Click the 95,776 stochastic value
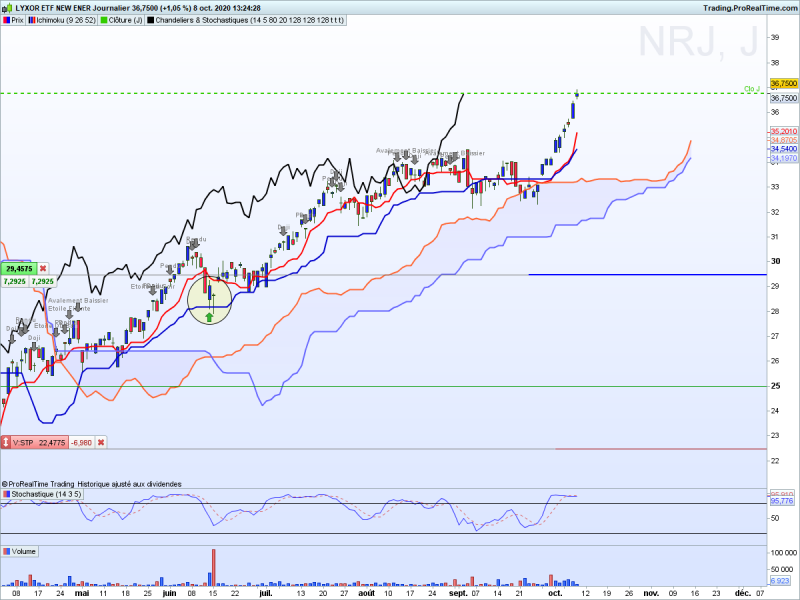Image resolution: width=800 pixels, height=600 pixels. (782, 502)
